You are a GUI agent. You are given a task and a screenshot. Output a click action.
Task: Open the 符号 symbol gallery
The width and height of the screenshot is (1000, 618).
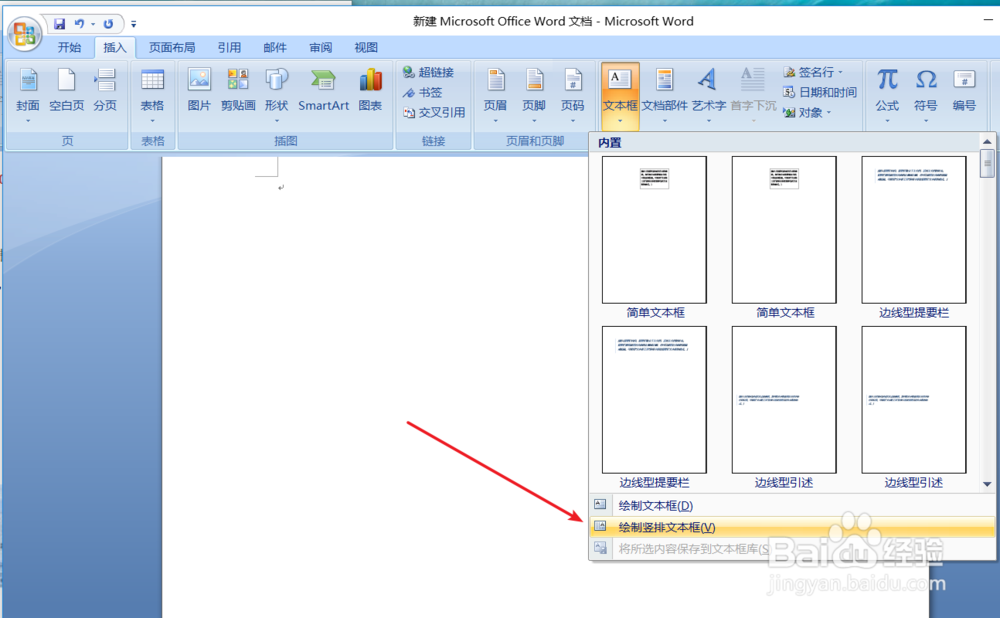925,90
